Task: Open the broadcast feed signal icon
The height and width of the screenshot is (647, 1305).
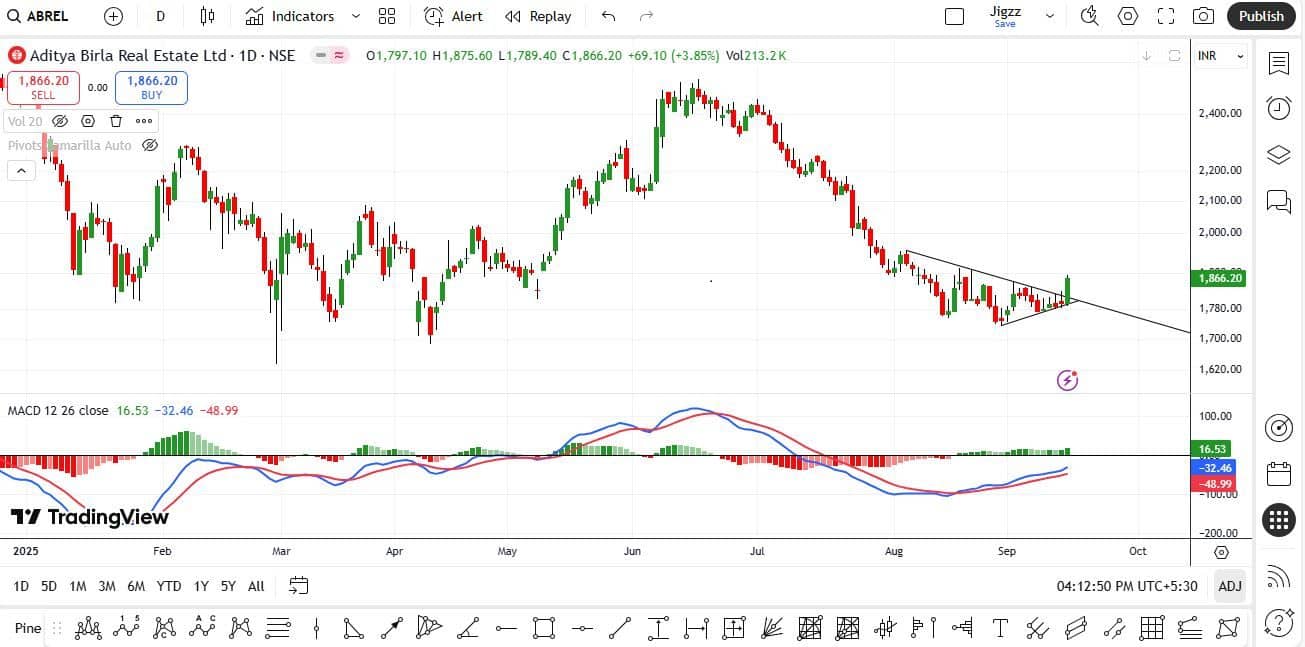Action: [x=1278, y=577]
